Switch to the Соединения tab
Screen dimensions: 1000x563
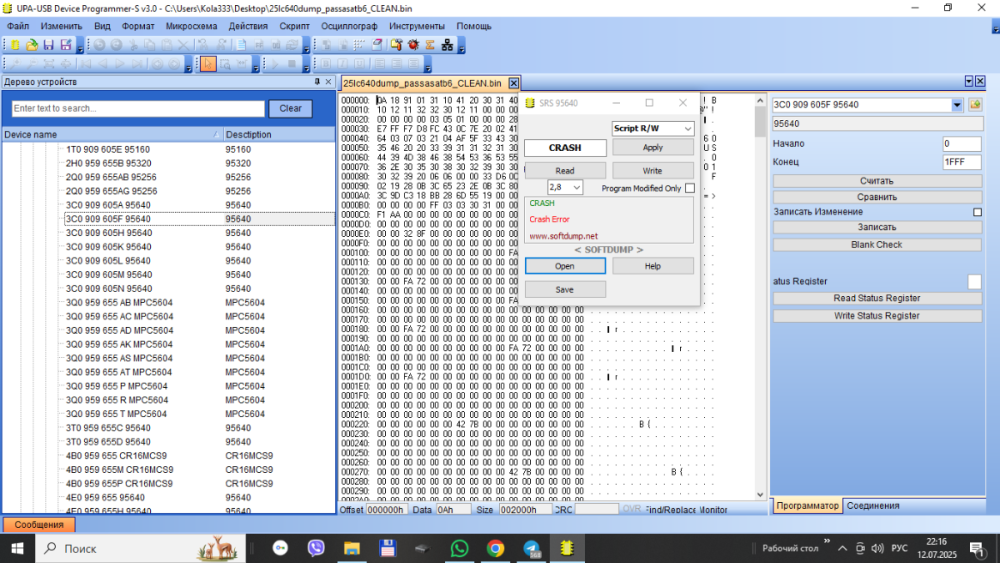(x=872, y=506)
